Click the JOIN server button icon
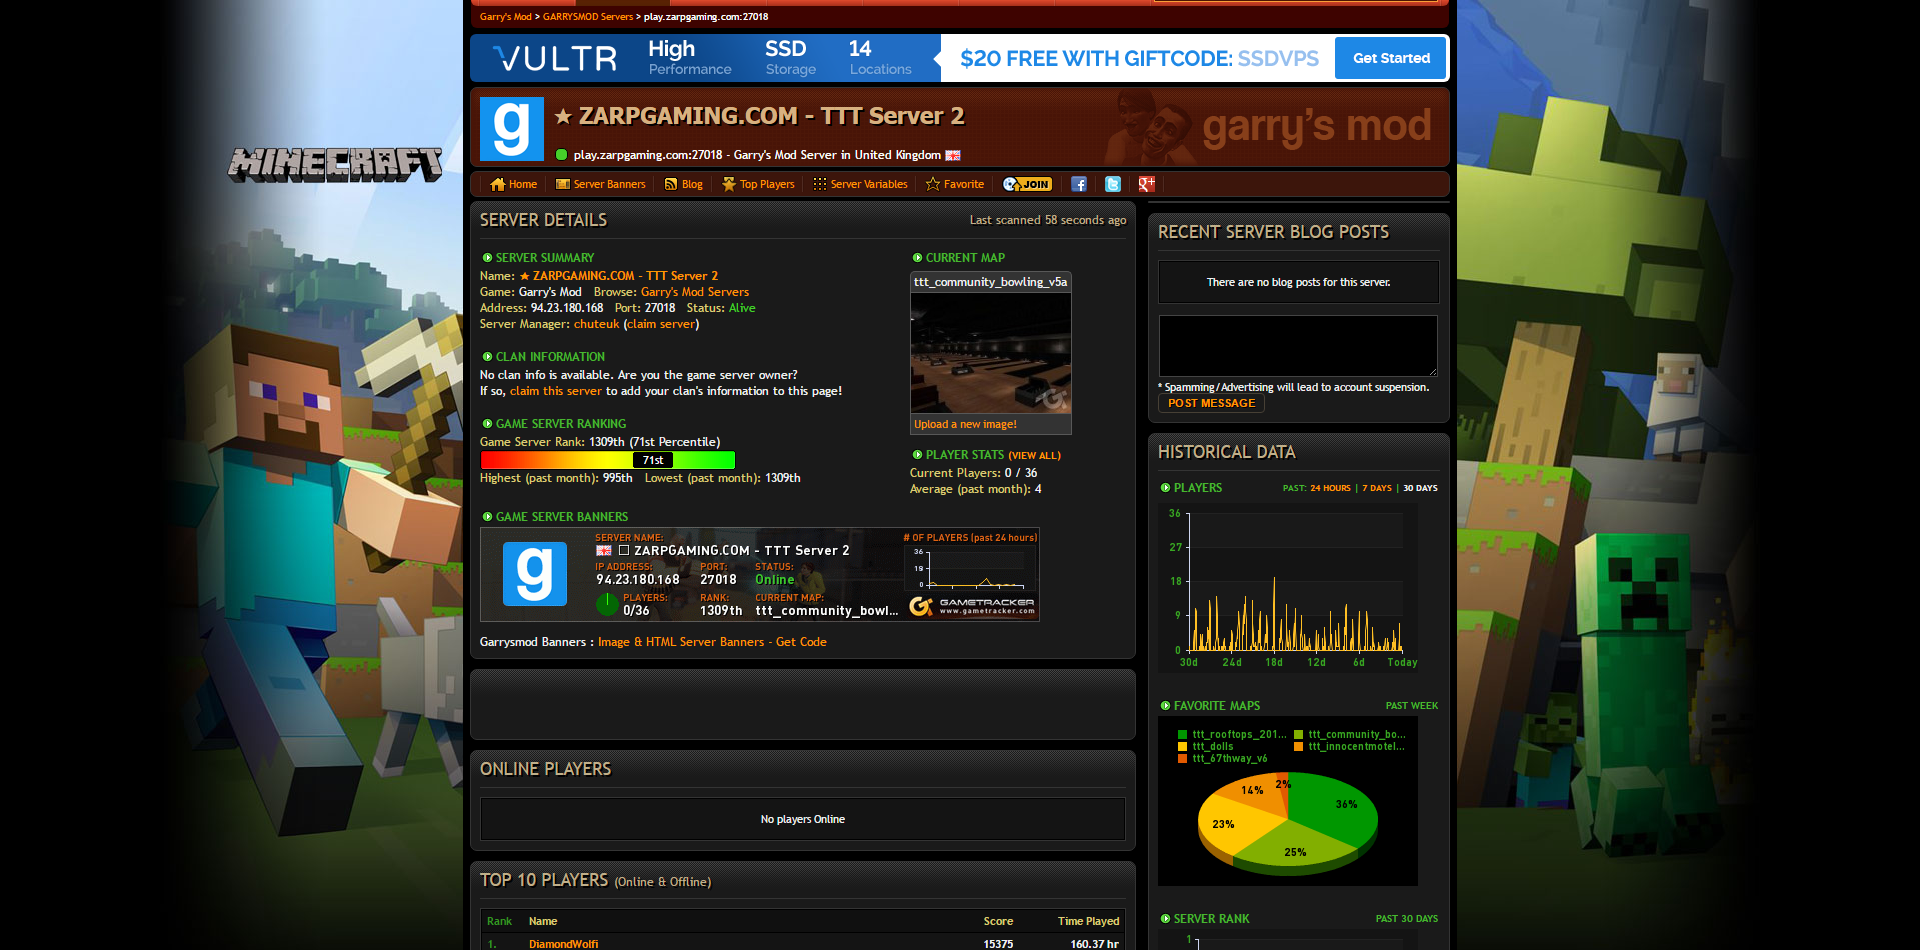1920x950 pixels. click(1027, 184)
